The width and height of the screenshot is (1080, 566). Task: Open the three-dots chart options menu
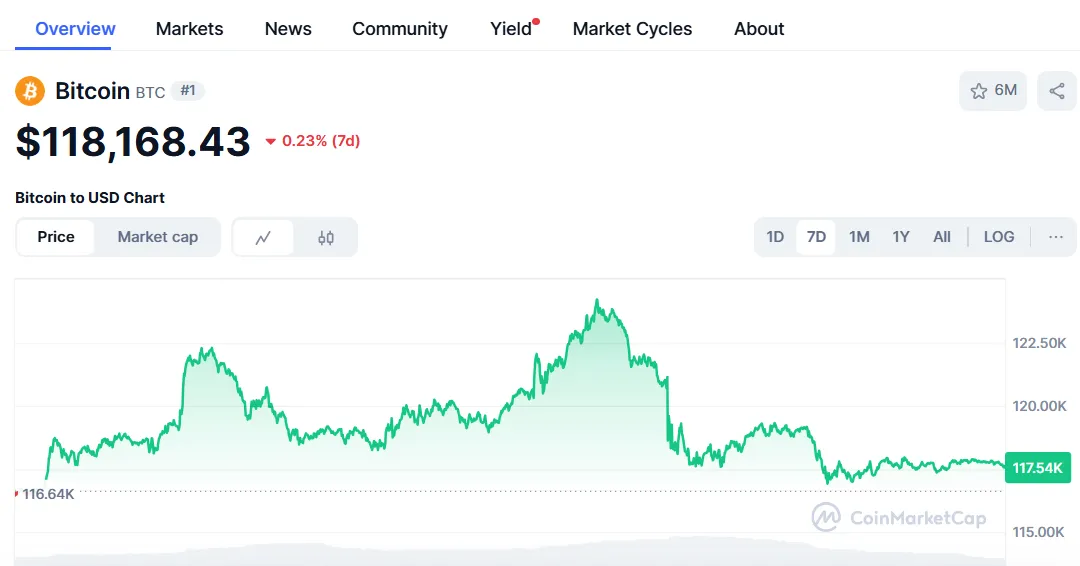[1056, 237]
